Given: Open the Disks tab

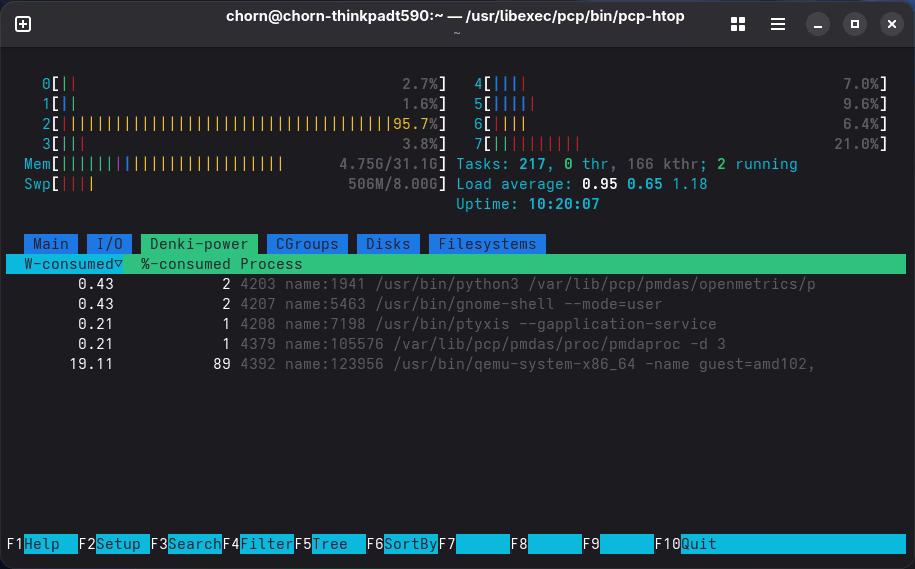Looking at the screenshot, I should [x=388, y=244].
